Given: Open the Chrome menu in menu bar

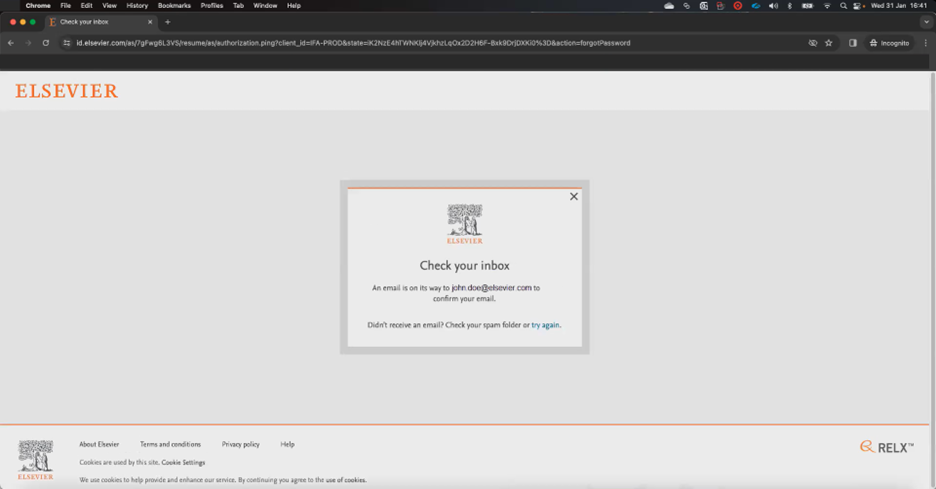Looking at the screenshot, I should [x=38, y=5].
